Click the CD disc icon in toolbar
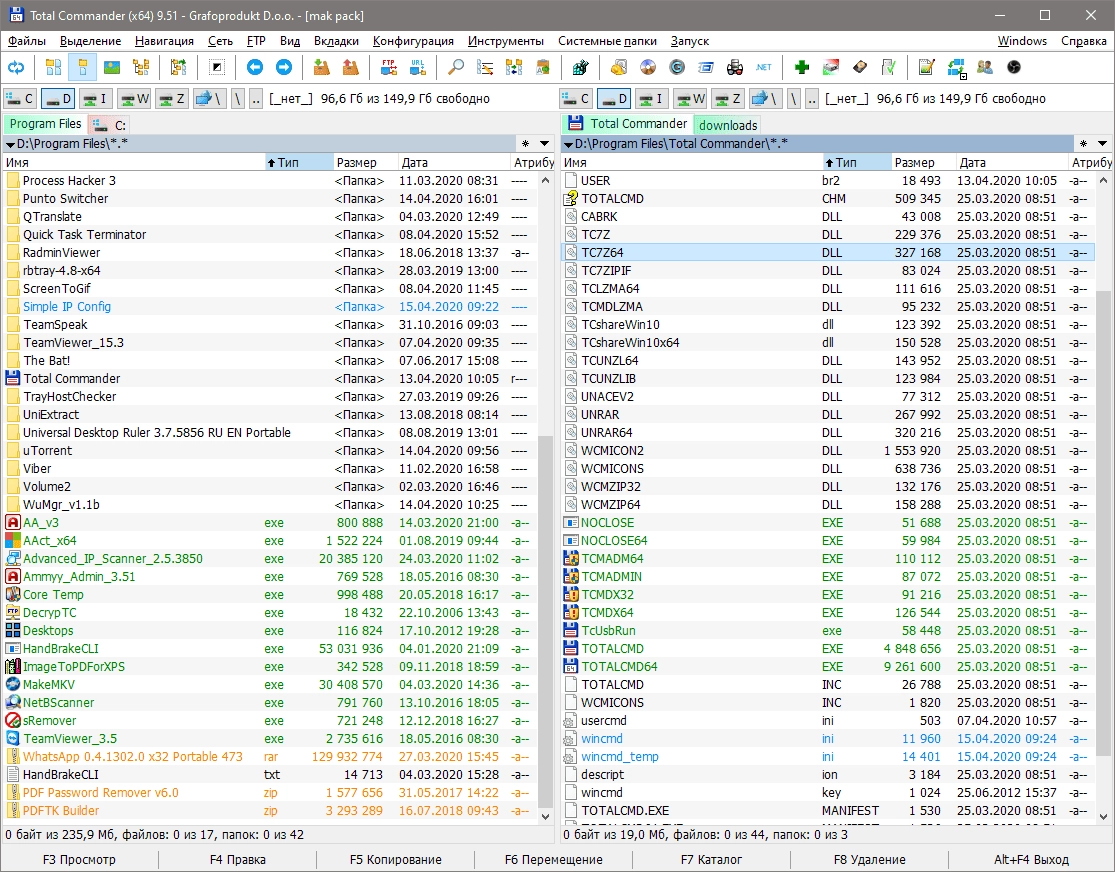The height and width of the screenshot is (872, 1115). pos(648,68)
